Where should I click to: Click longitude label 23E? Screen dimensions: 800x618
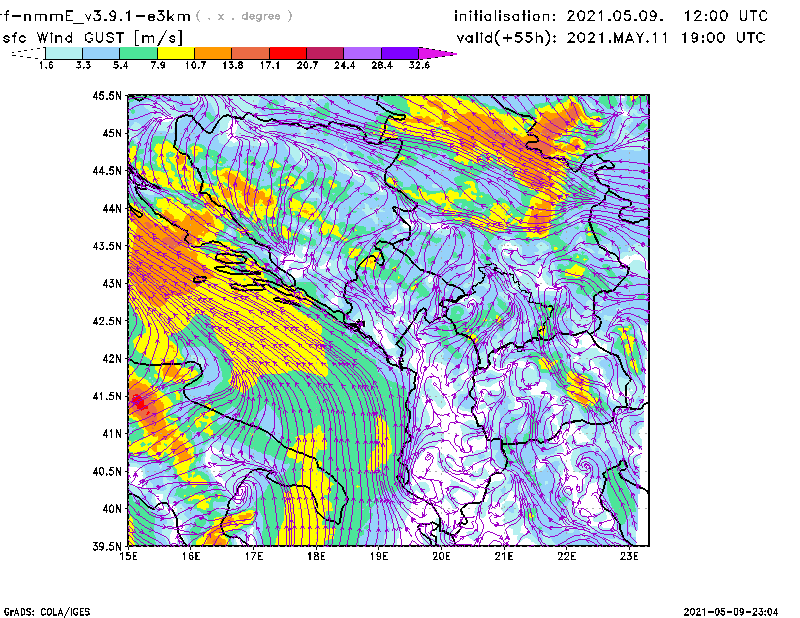click(x=629, y=556)
